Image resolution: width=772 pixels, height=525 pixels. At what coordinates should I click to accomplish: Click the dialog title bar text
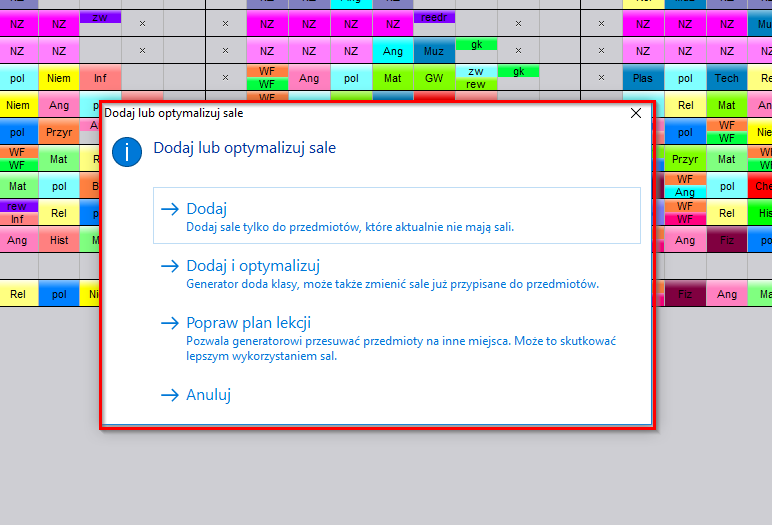point(174,113)
